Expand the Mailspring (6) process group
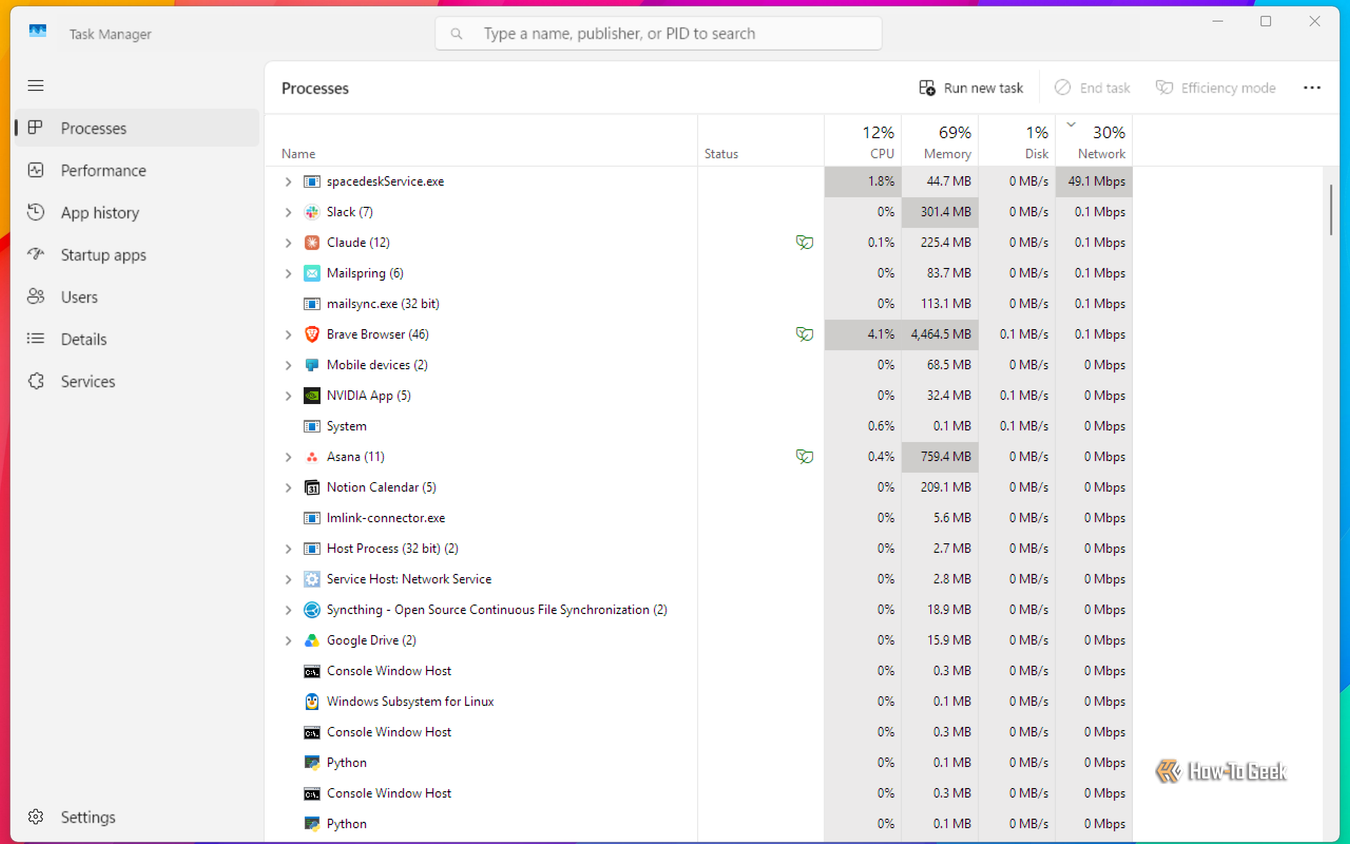This screenshot has width=1350, height=844. [288, 273]
